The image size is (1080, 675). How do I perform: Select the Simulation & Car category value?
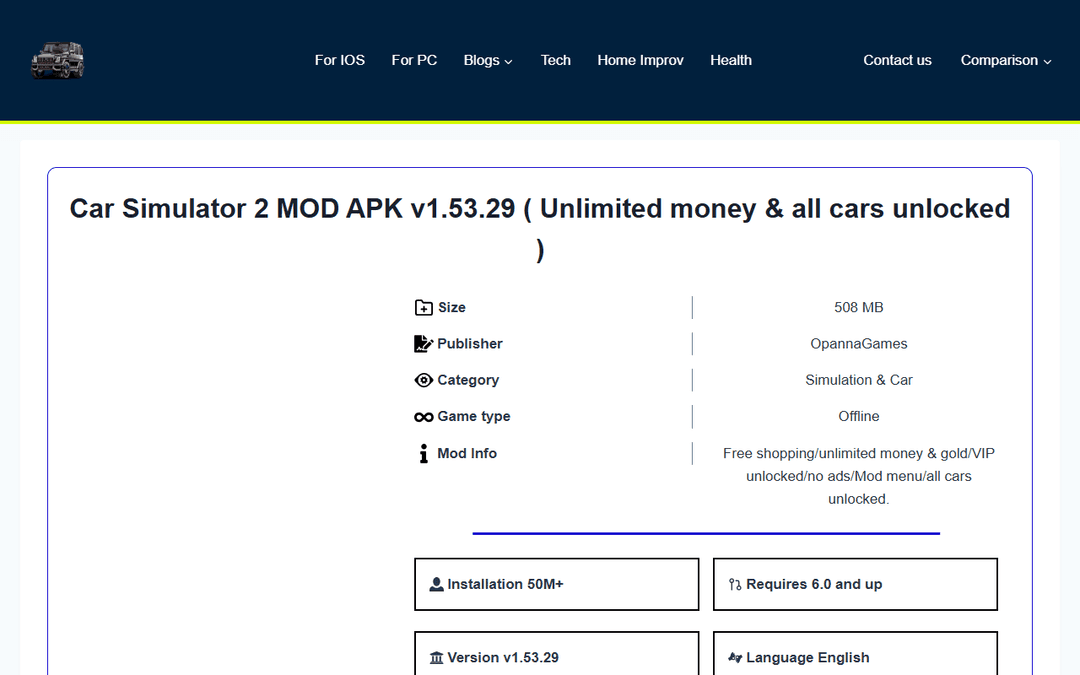click(x=858, y=380)
